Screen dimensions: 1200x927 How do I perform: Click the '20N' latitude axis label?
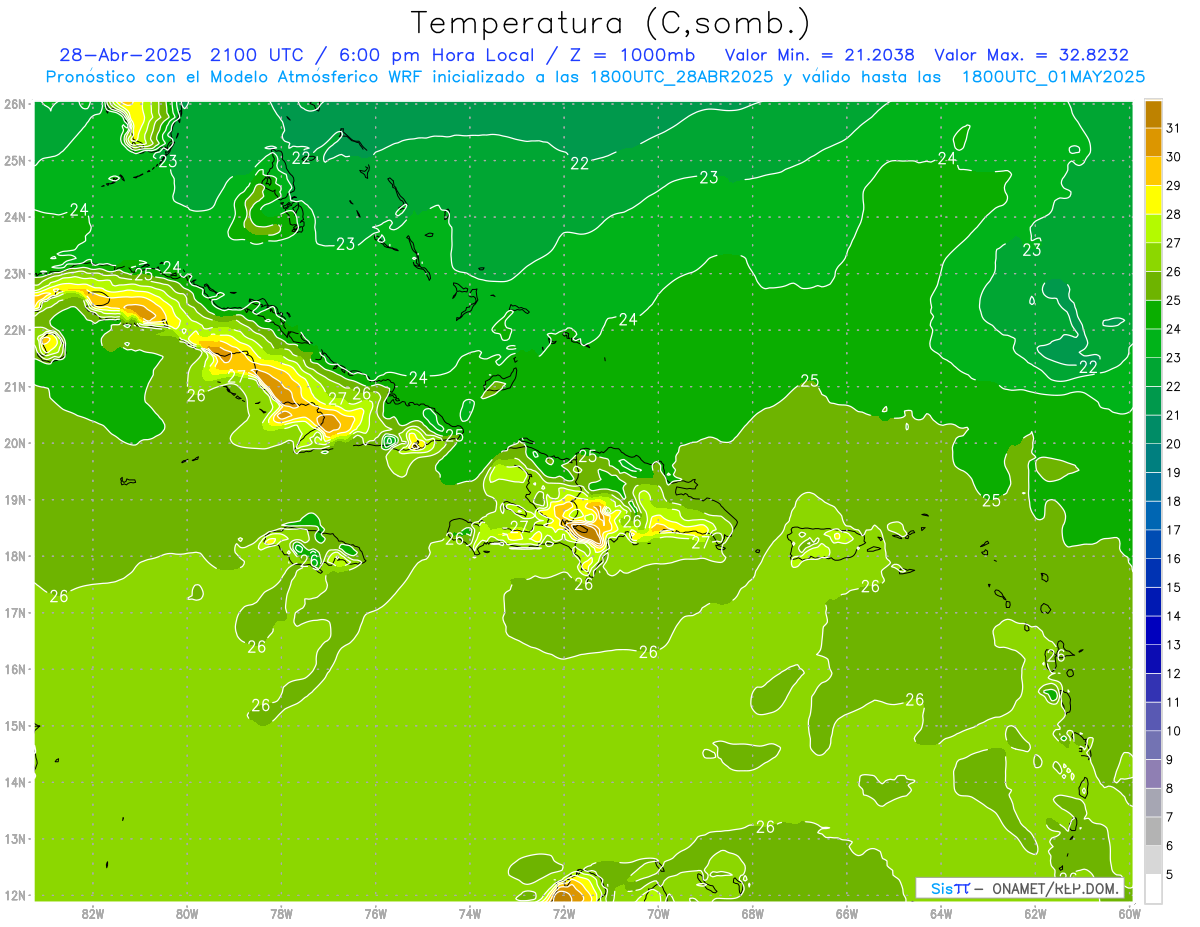(x=15, y=443)
